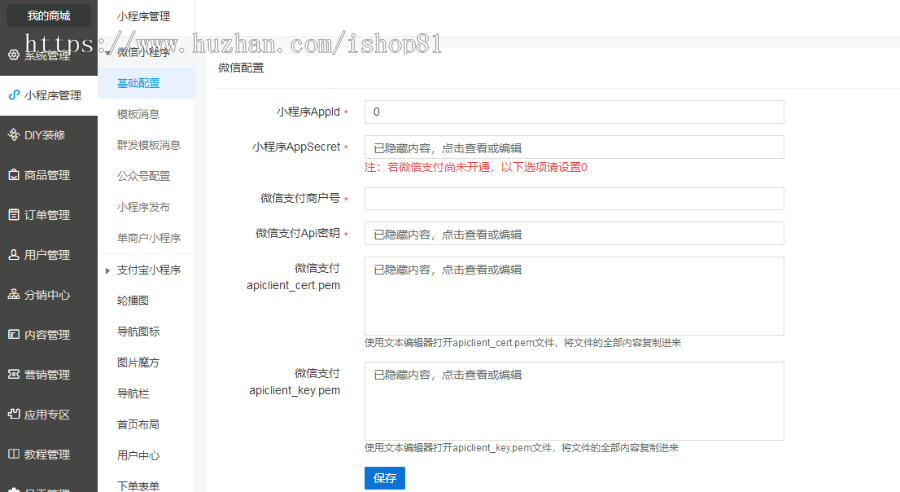
Task: Click the blue 保存 button
Action: (x=385, y=478)
